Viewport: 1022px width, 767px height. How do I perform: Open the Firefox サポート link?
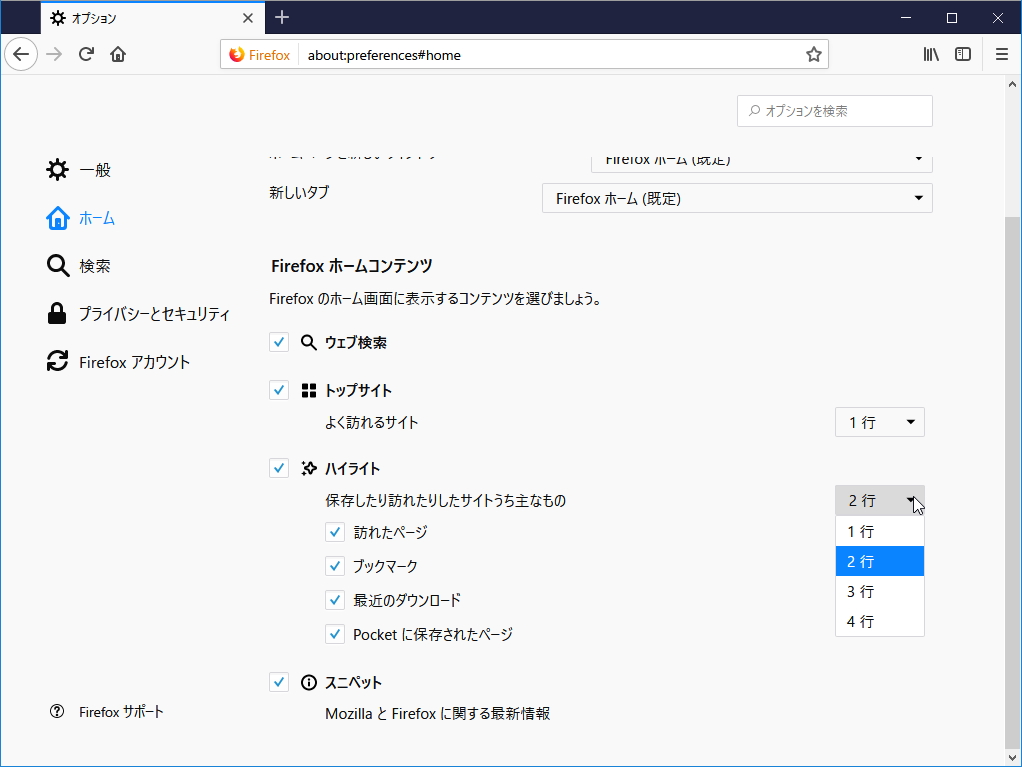[x=120, y=712]
